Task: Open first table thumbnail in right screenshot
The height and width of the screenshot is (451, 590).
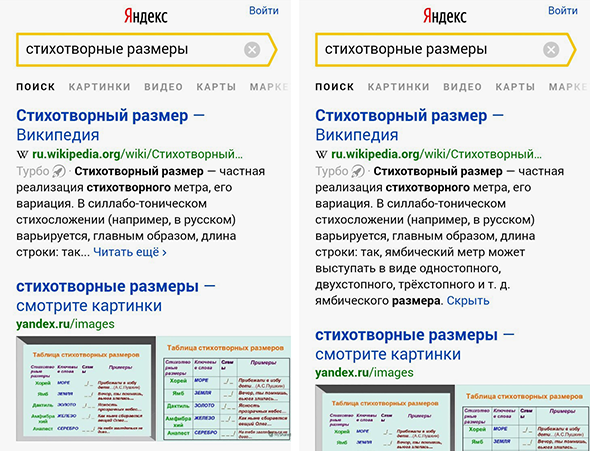Action: click(x=385, y=418)
